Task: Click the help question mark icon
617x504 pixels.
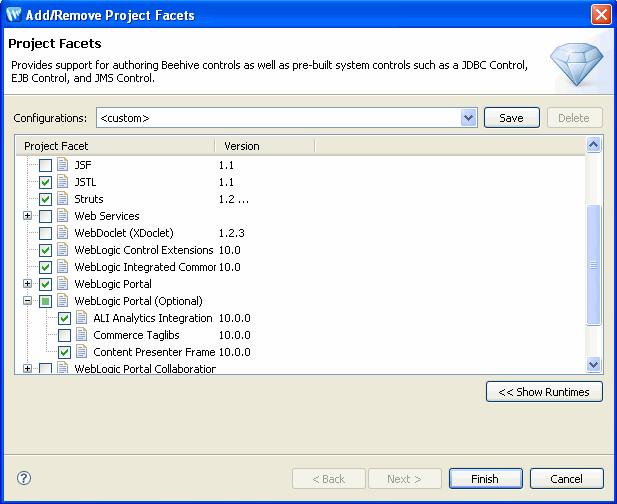Action: pyautogui.click(x=24, y=478)
